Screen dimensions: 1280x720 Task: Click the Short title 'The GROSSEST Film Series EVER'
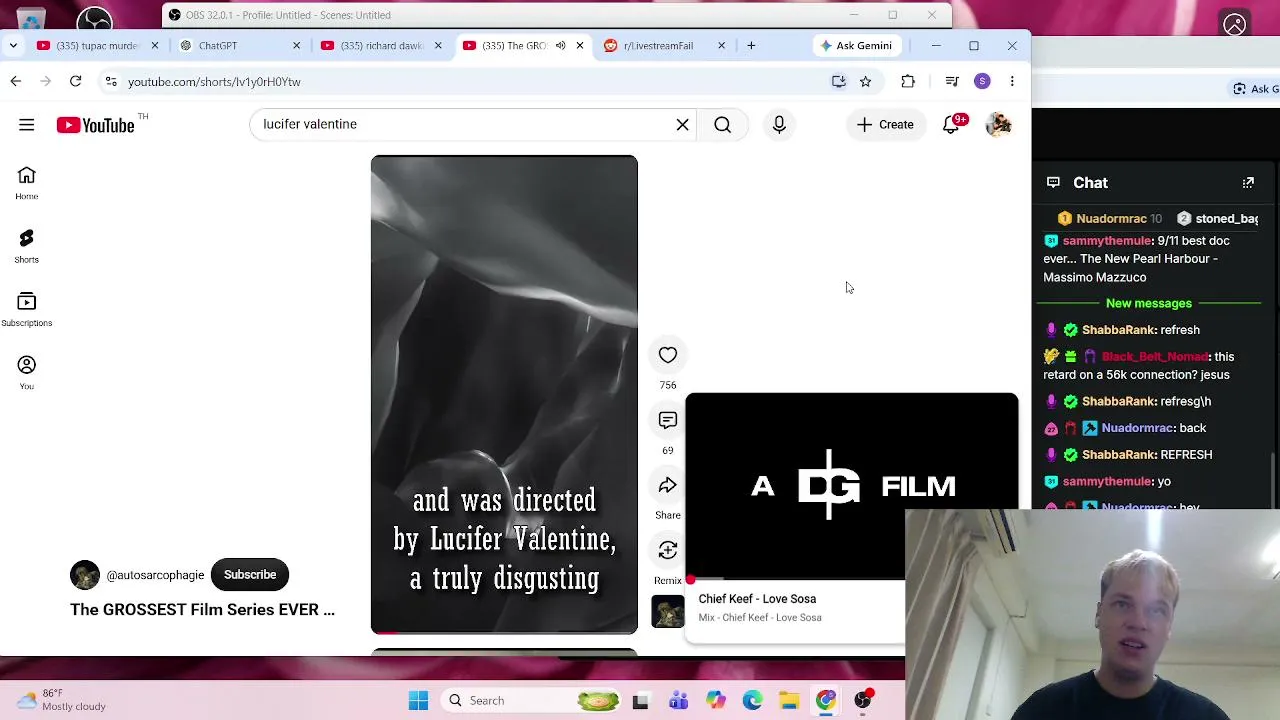click(x=202, y=610)
